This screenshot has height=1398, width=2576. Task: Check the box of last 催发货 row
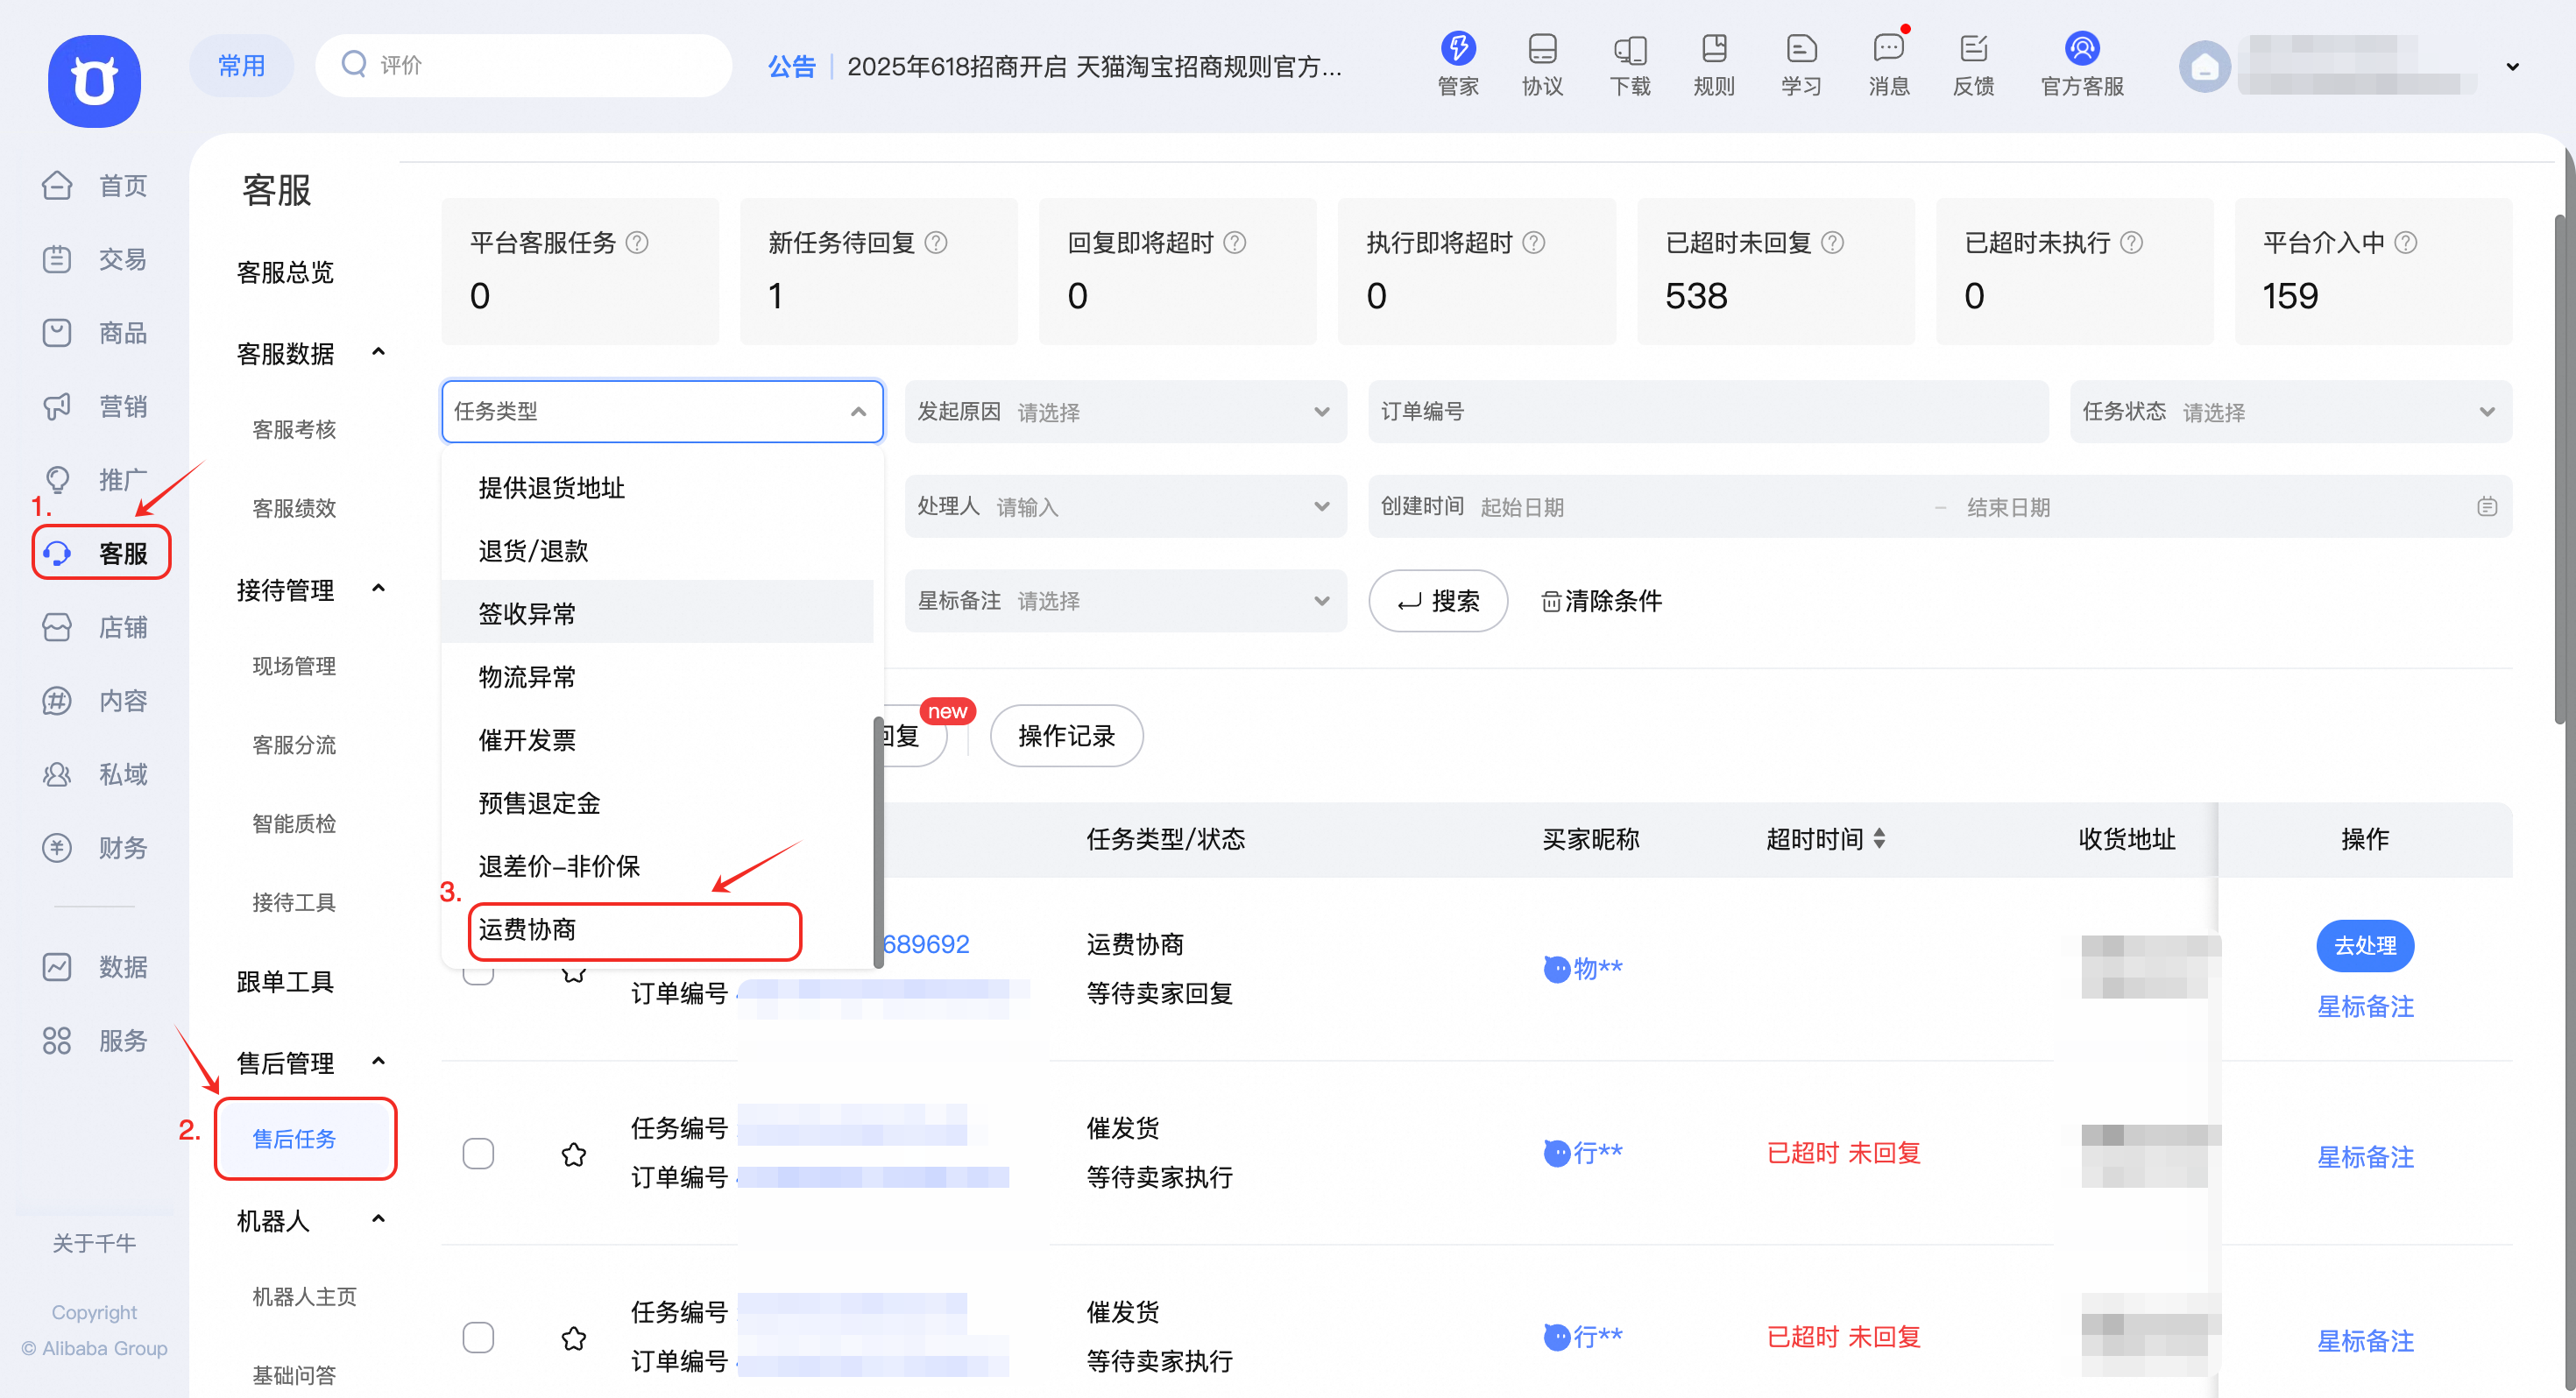pyautogui.click(x=478, y=1338)
